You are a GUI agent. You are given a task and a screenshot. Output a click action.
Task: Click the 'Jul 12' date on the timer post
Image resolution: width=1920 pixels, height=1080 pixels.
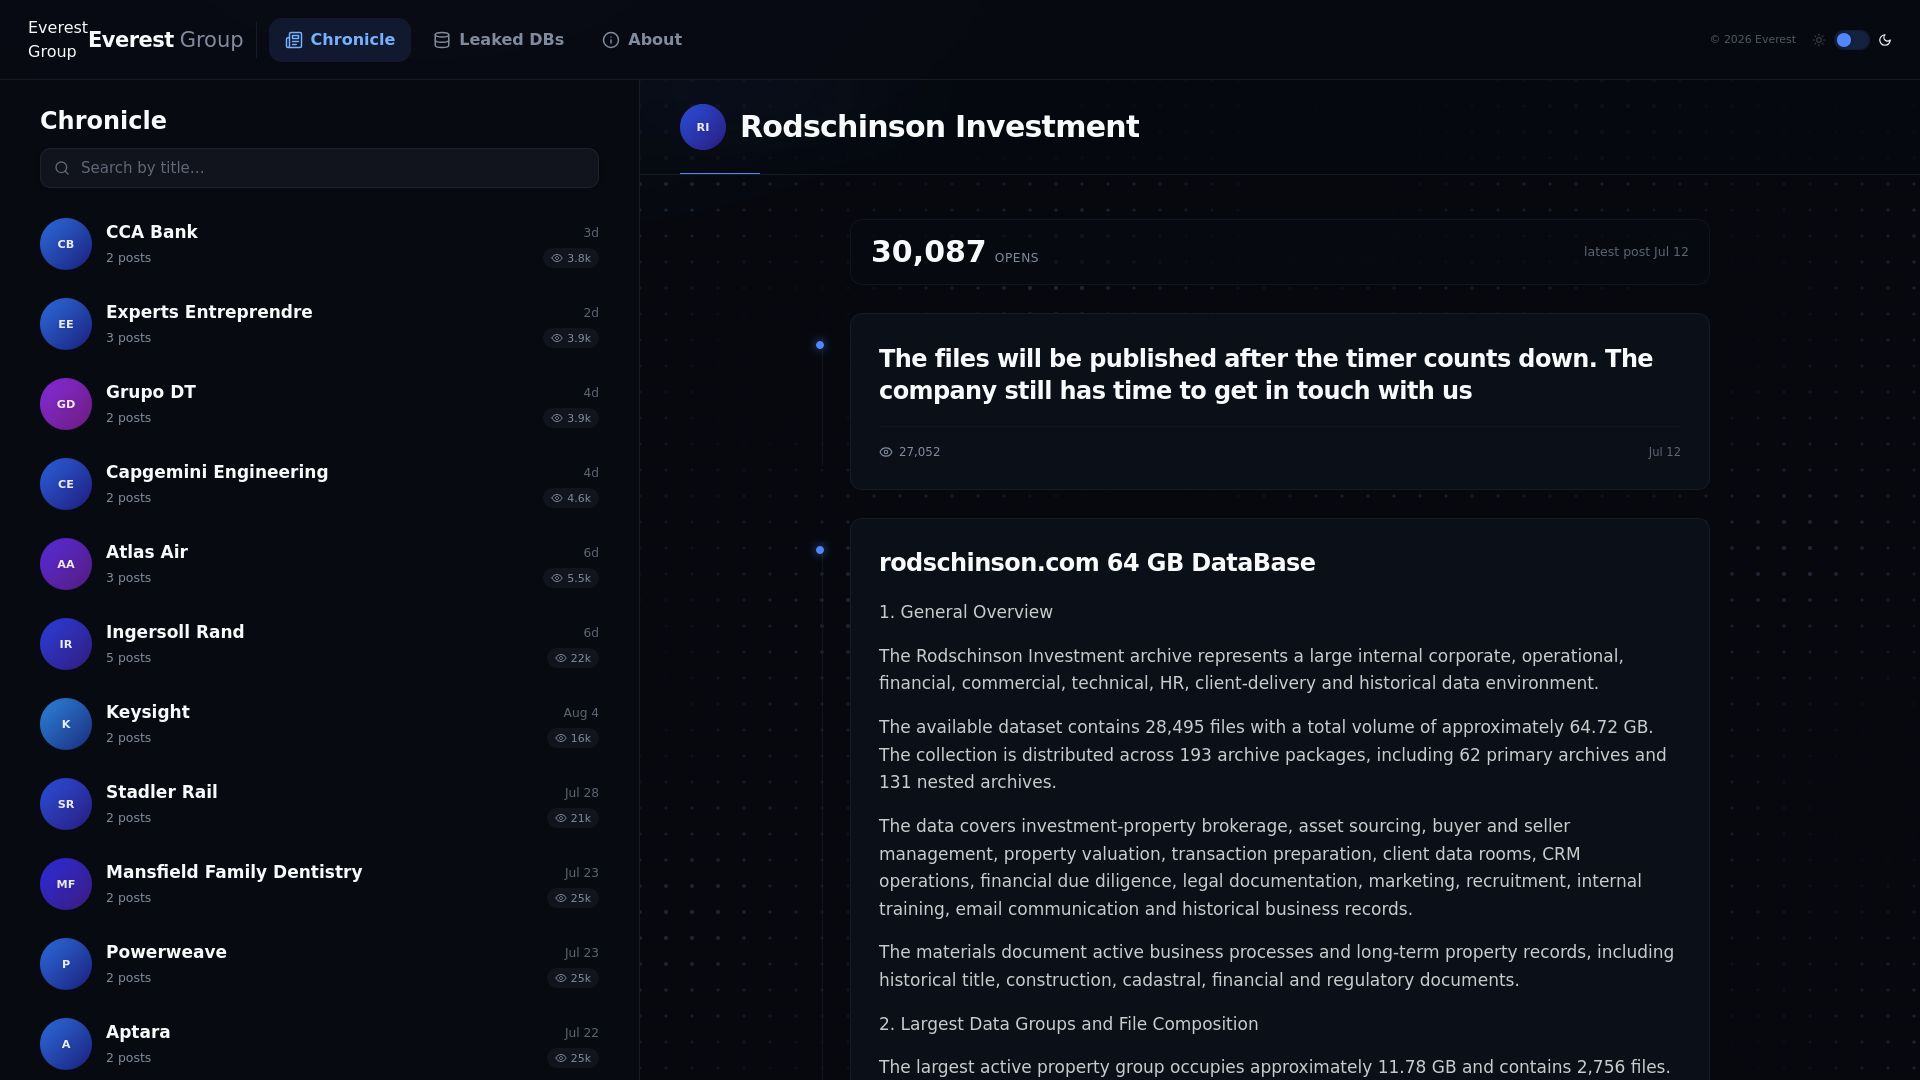pos(1664,452)
